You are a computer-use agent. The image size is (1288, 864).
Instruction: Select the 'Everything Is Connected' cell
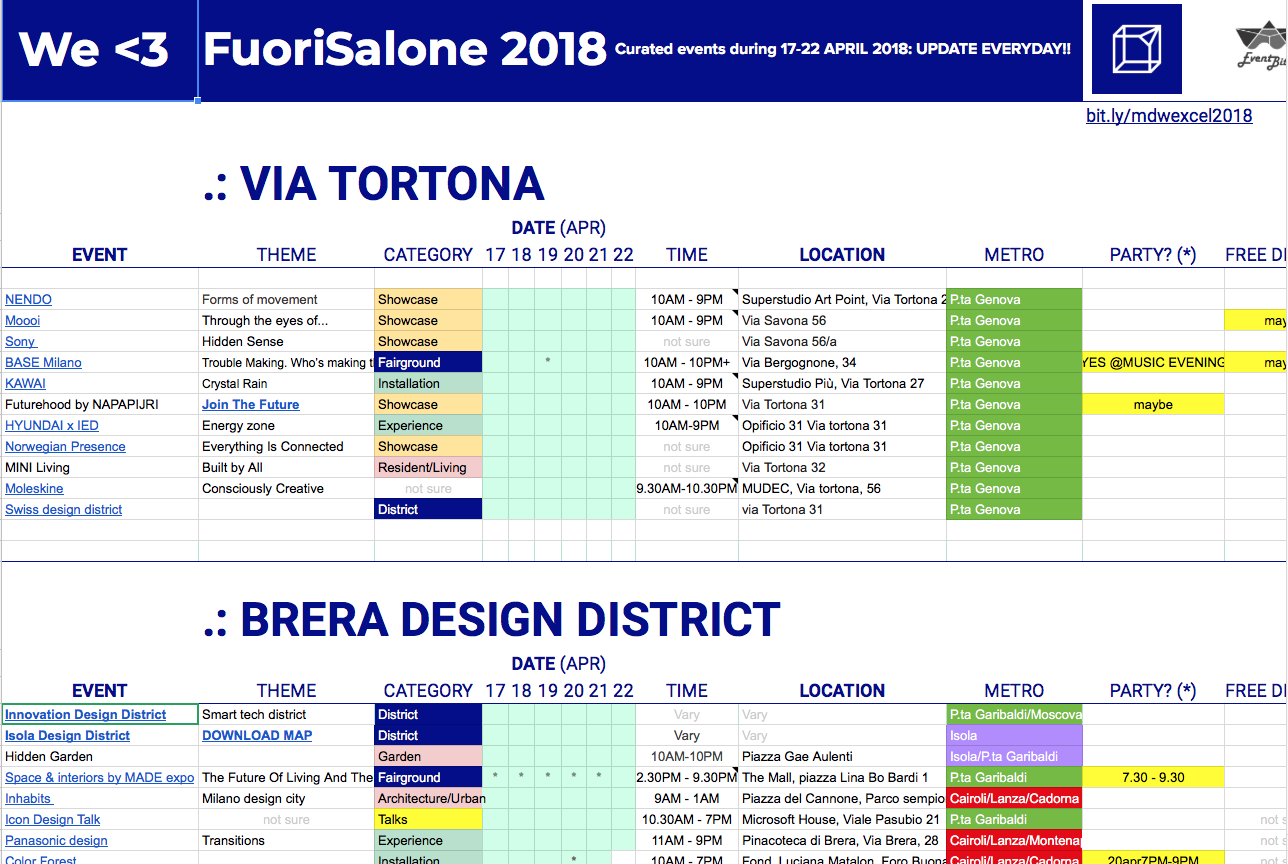(286, 446)
